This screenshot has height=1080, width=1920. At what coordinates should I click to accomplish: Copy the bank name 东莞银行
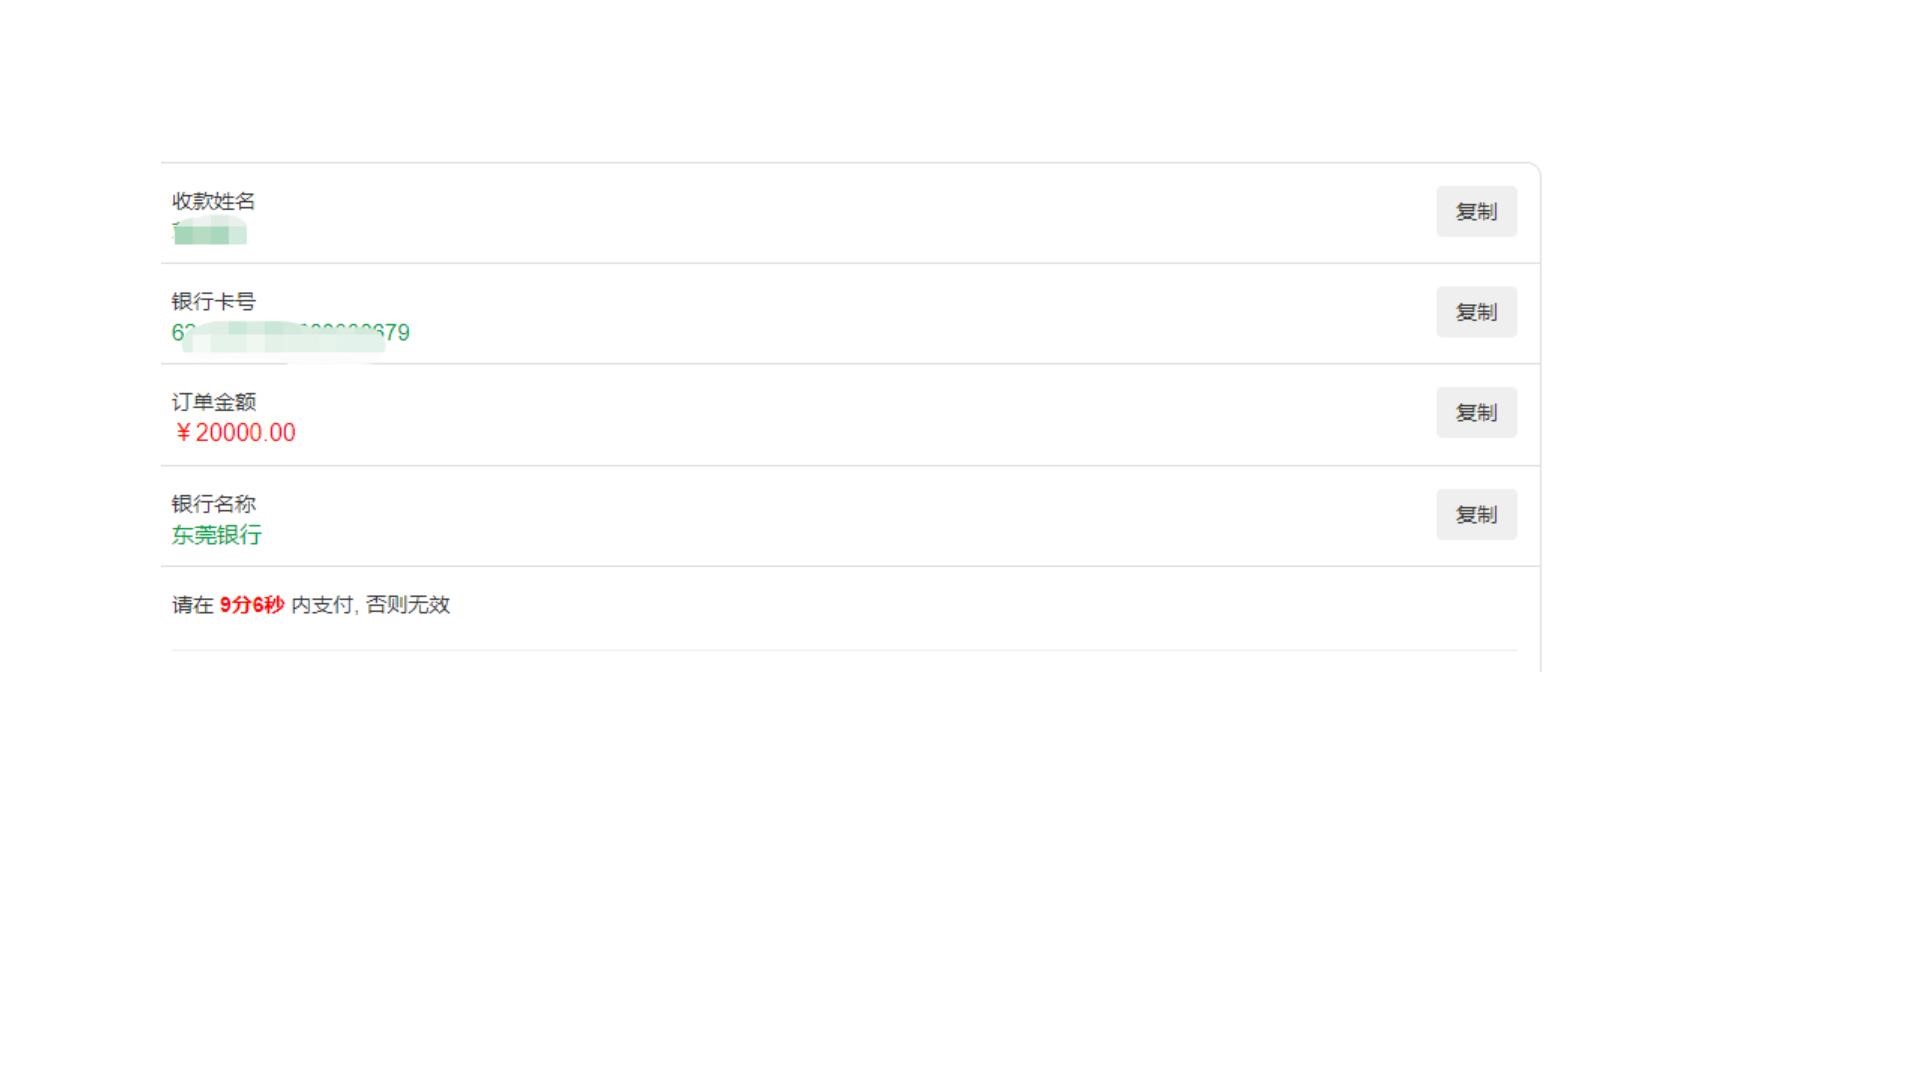[x=1476, y=515]
